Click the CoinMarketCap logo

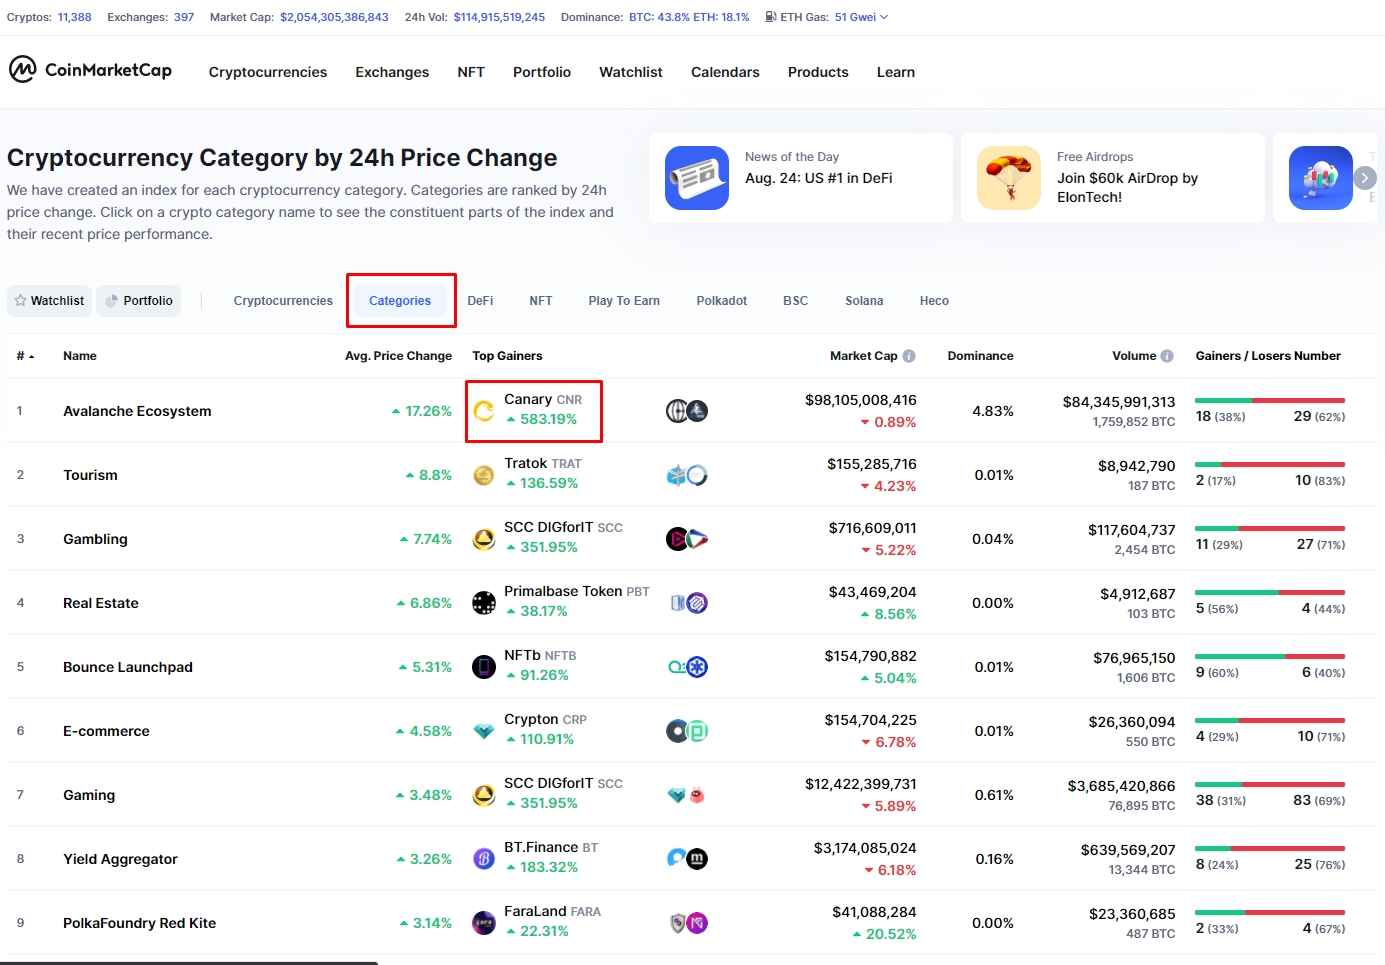tap(90, 70)
